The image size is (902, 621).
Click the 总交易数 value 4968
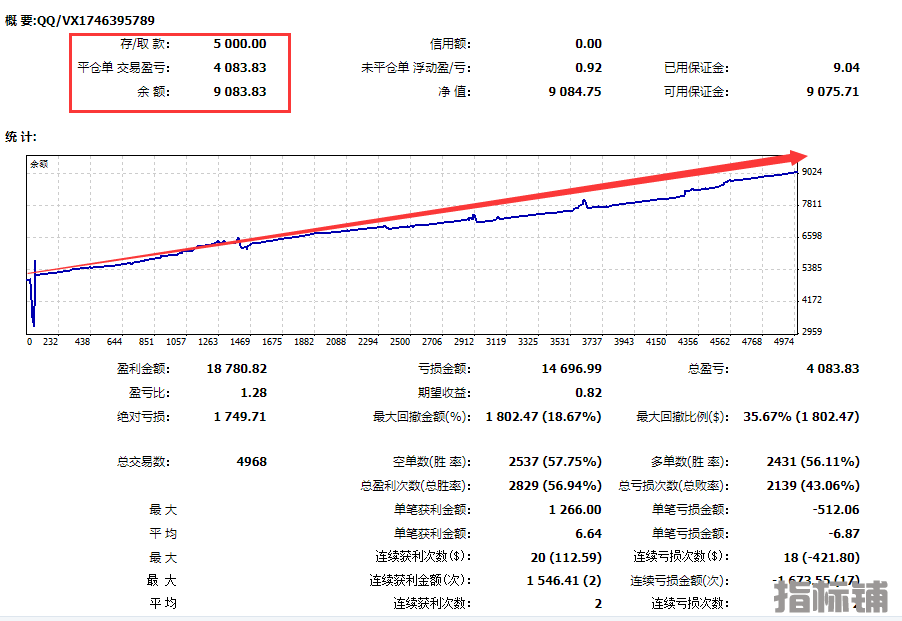coord(250,462)
